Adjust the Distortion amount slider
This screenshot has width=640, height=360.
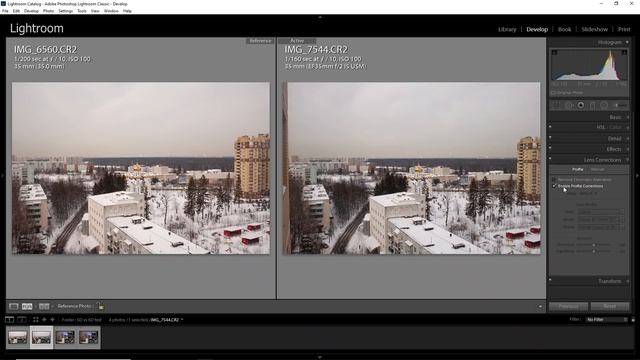click(593, 245)
